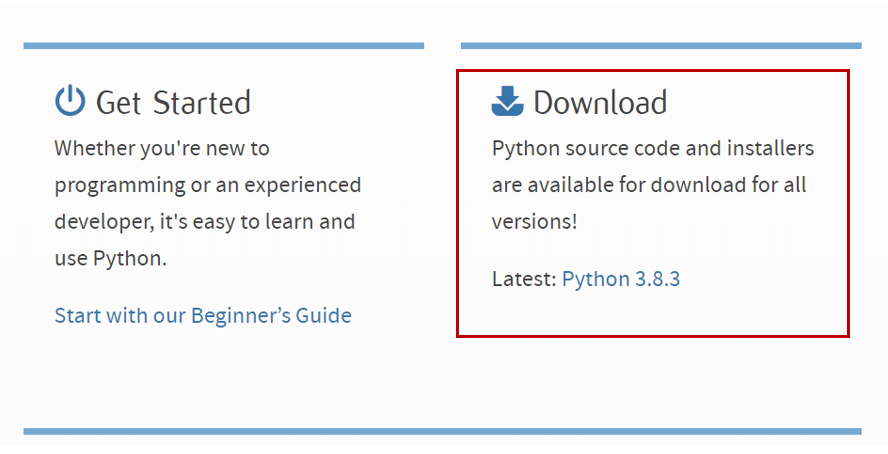888x454 pixels.
Task: Click the Get Started heading
Action: click(173, 102)
